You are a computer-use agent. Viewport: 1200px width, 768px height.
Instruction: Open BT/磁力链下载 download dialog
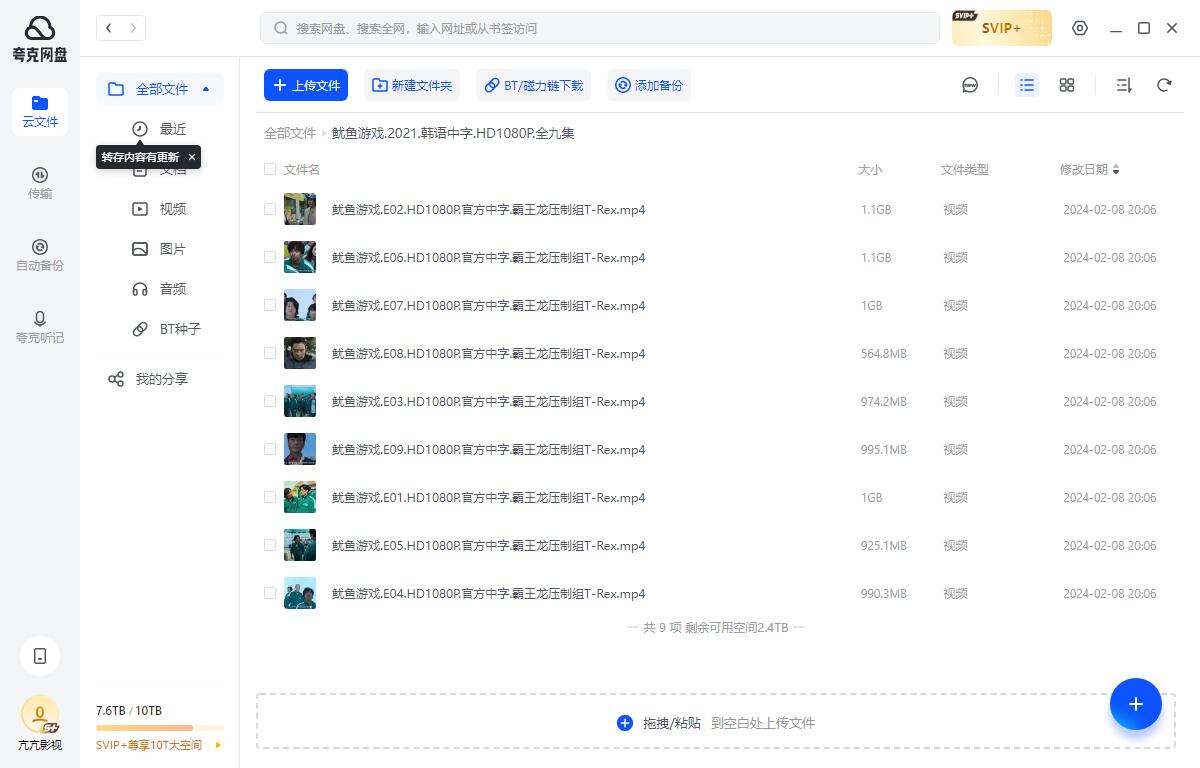[533, 85]
